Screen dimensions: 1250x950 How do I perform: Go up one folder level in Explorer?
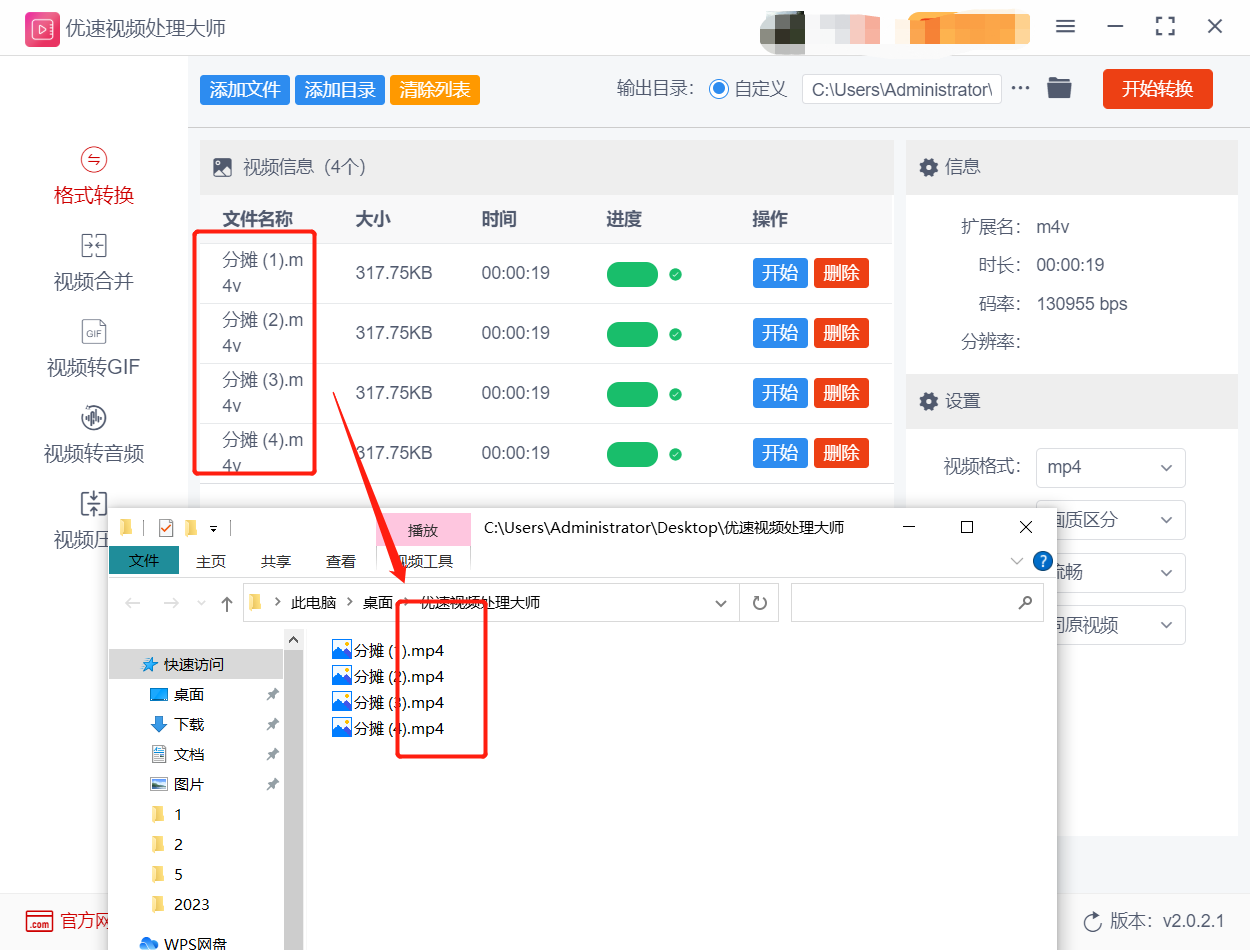(227, 603)
